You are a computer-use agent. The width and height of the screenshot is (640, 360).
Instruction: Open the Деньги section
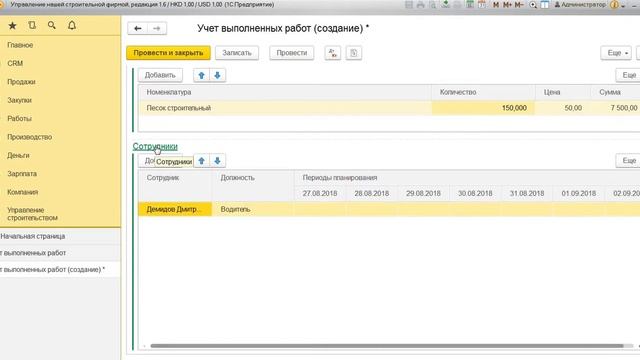pos(18,155)
